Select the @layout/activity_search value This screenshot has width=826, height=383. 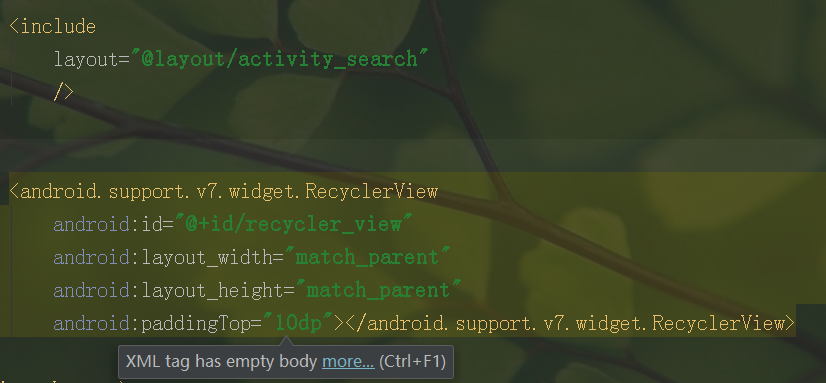click(280, 60)
